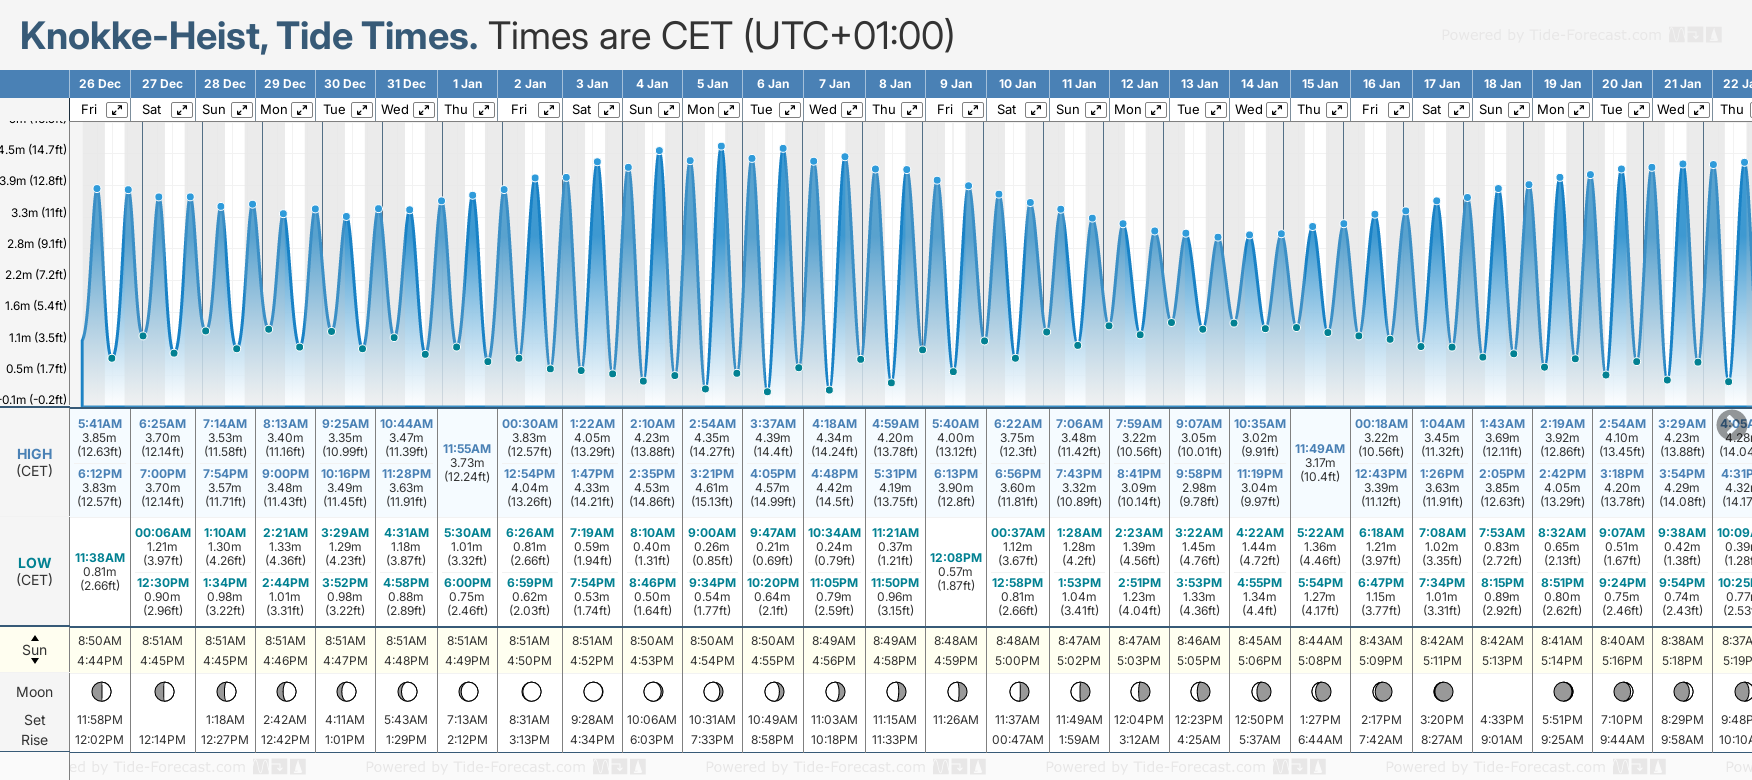The image size is (1752, 780).
Task: Click the 9:47AM low tide on 6 Jan
Action: tap(773, 533)
